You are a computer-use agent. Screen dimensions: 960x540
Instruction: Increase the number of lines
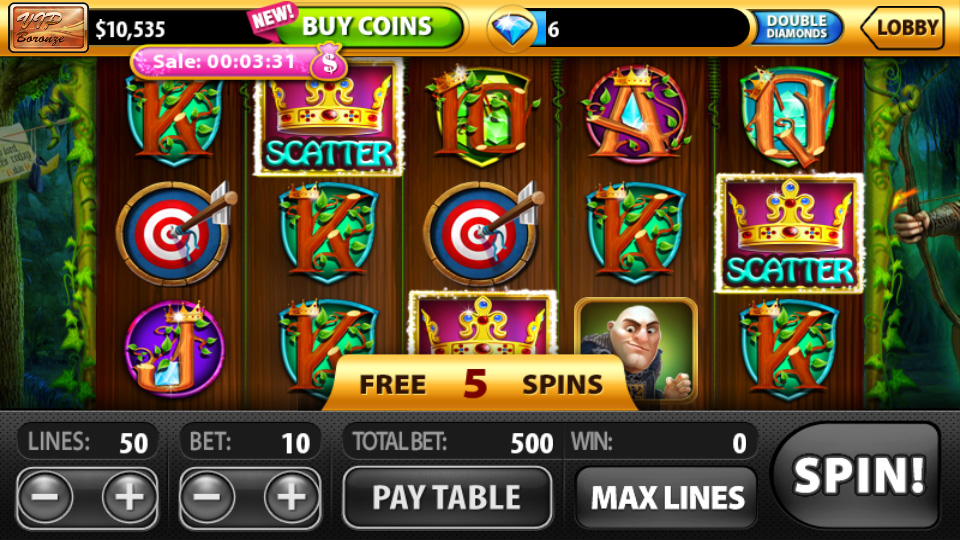click(129, 497)
